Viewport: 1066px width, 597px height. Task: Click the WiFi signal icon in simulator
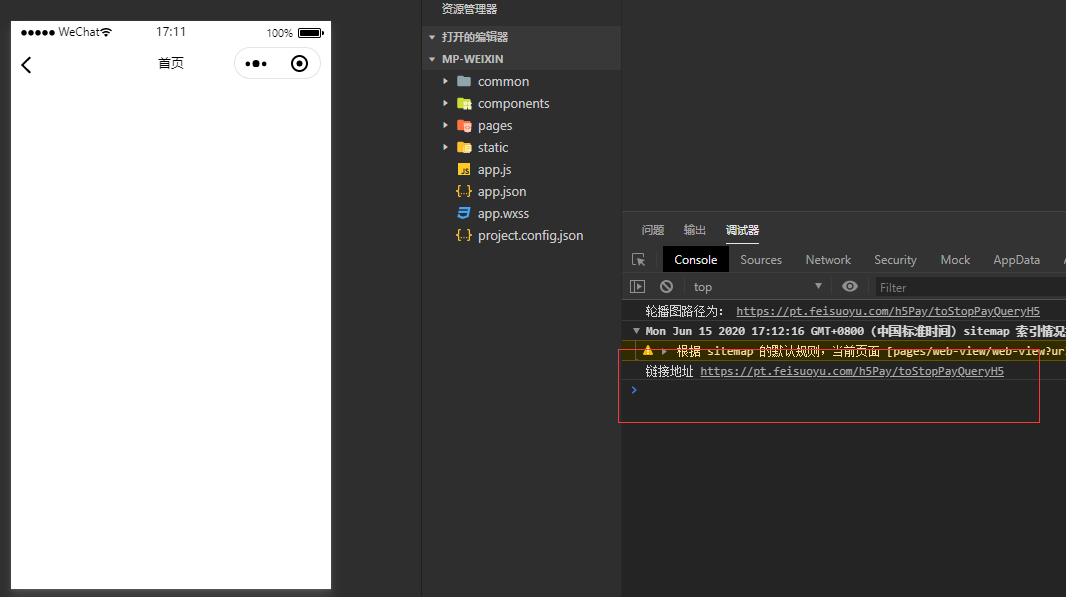(x=106, y=32)
